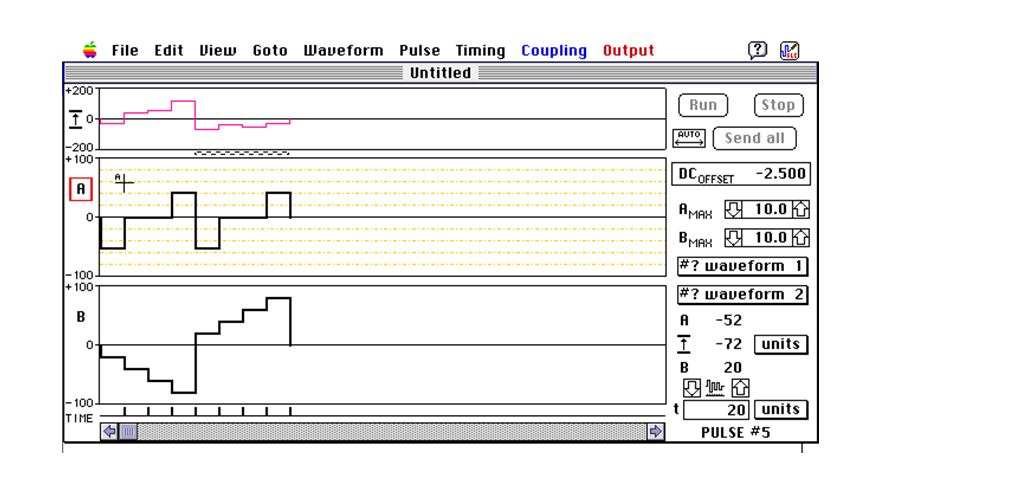This screenshot has height=497, width=1024.
Task: Go to next pulse with up arrow
Action: pos(740,388)
